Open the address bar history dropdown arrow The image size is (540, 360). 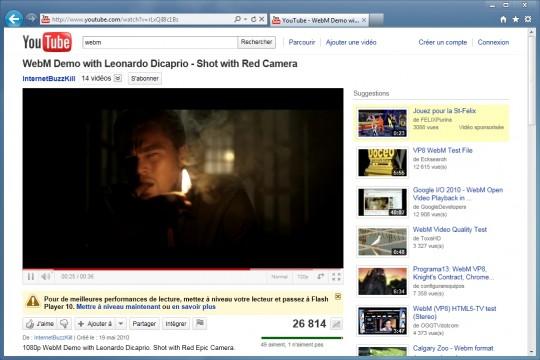246,19
